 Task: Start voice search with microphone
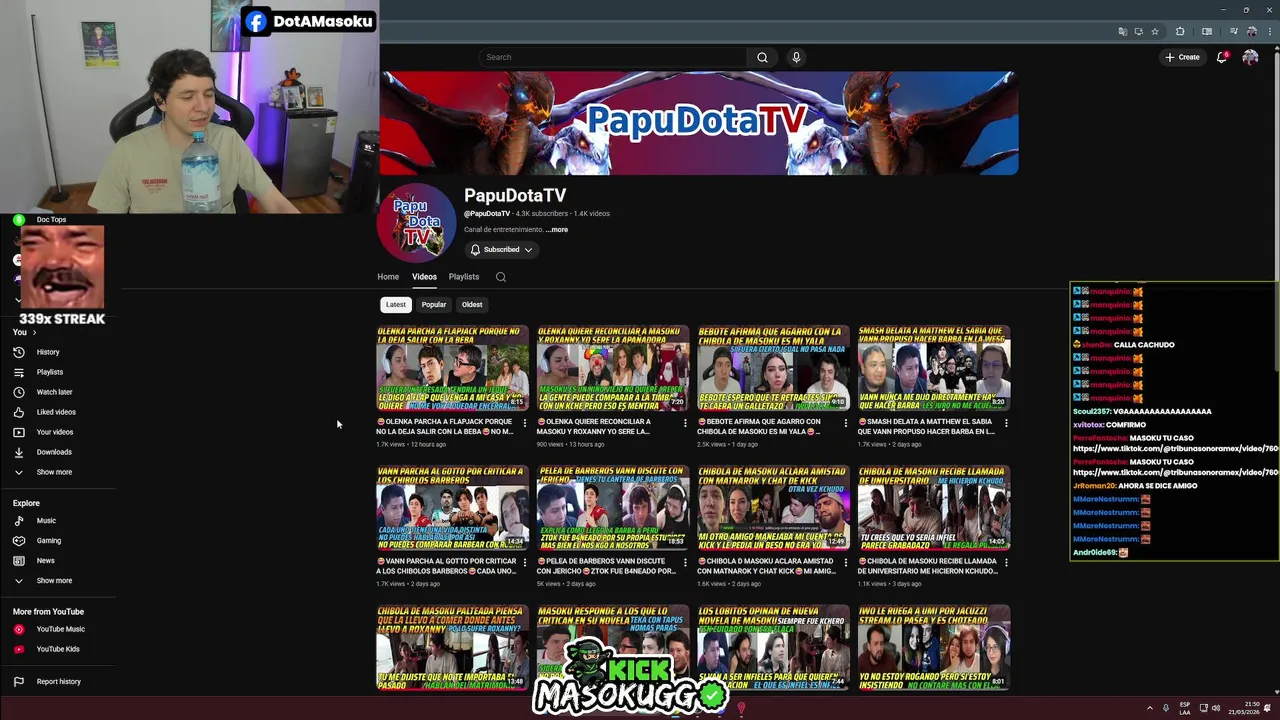796,57
